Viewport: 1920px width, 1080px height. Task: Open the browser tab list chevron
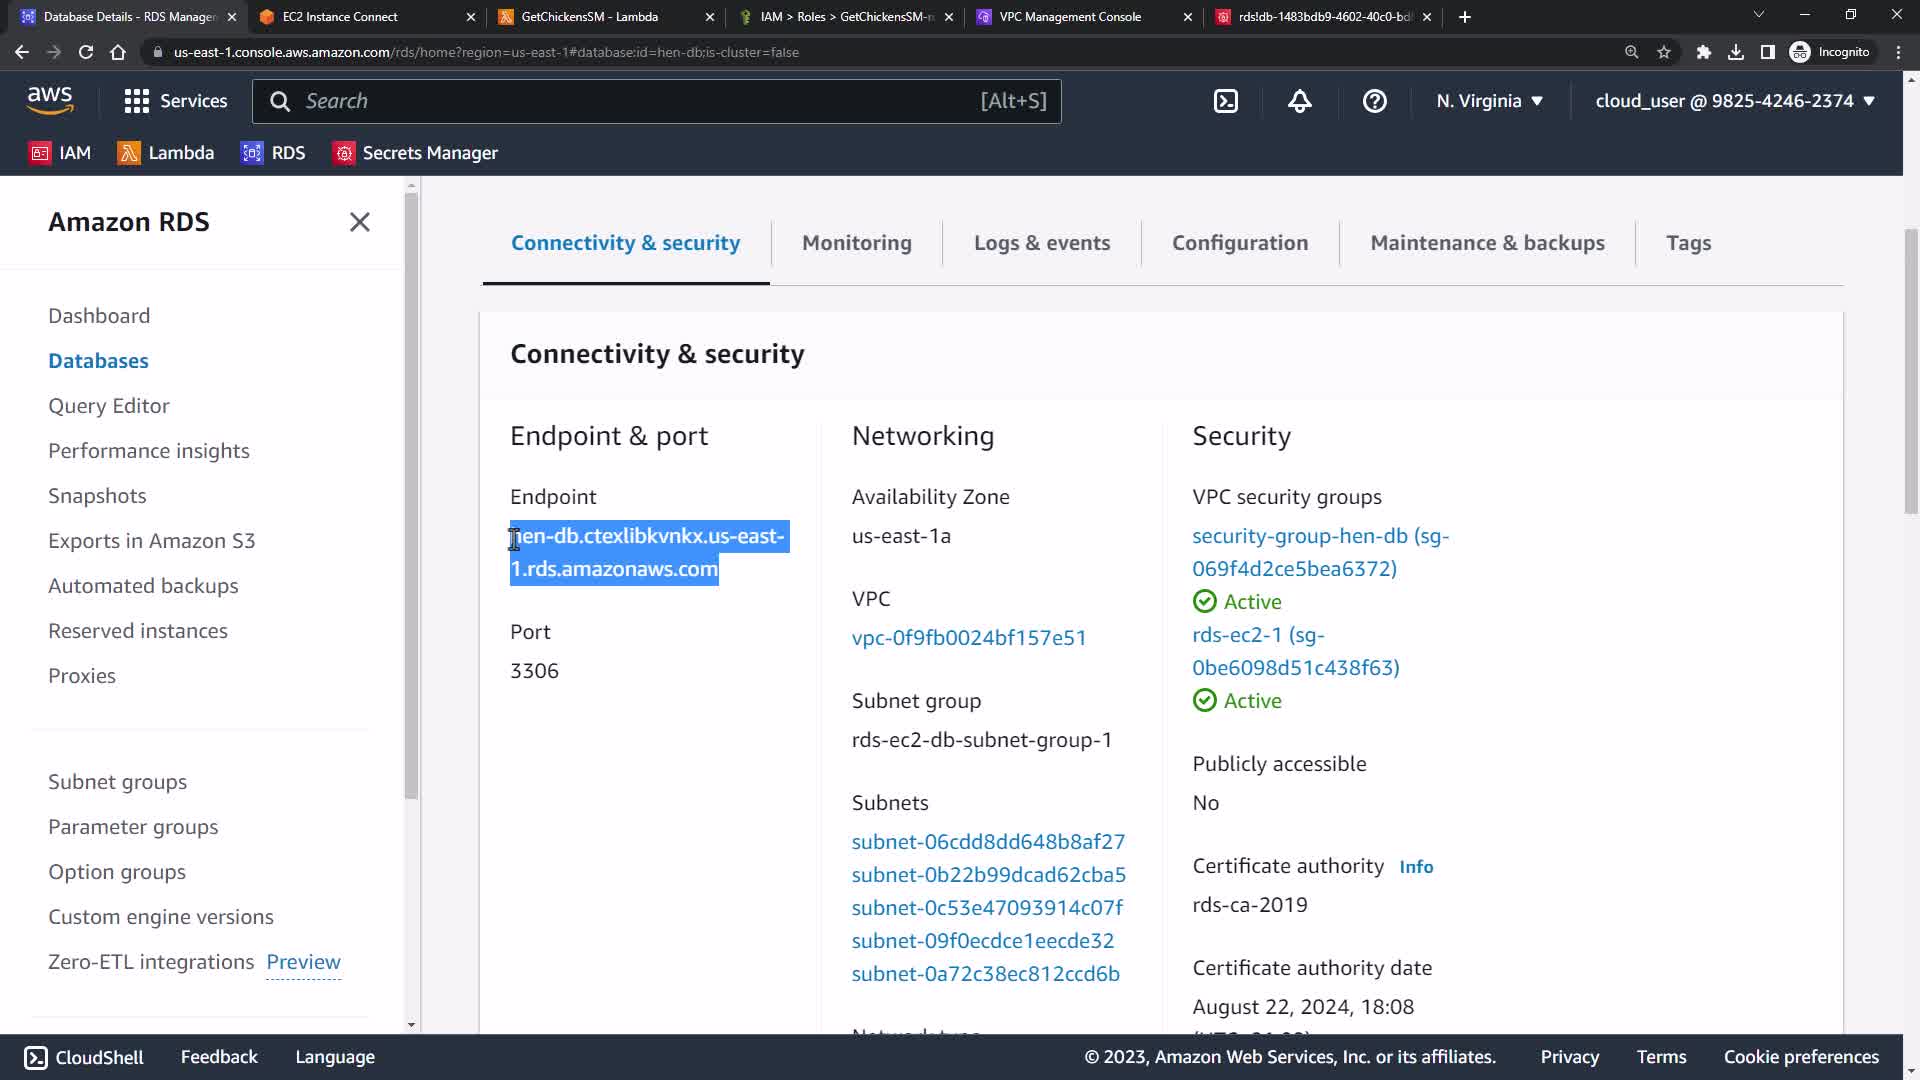pos(1758,15)
